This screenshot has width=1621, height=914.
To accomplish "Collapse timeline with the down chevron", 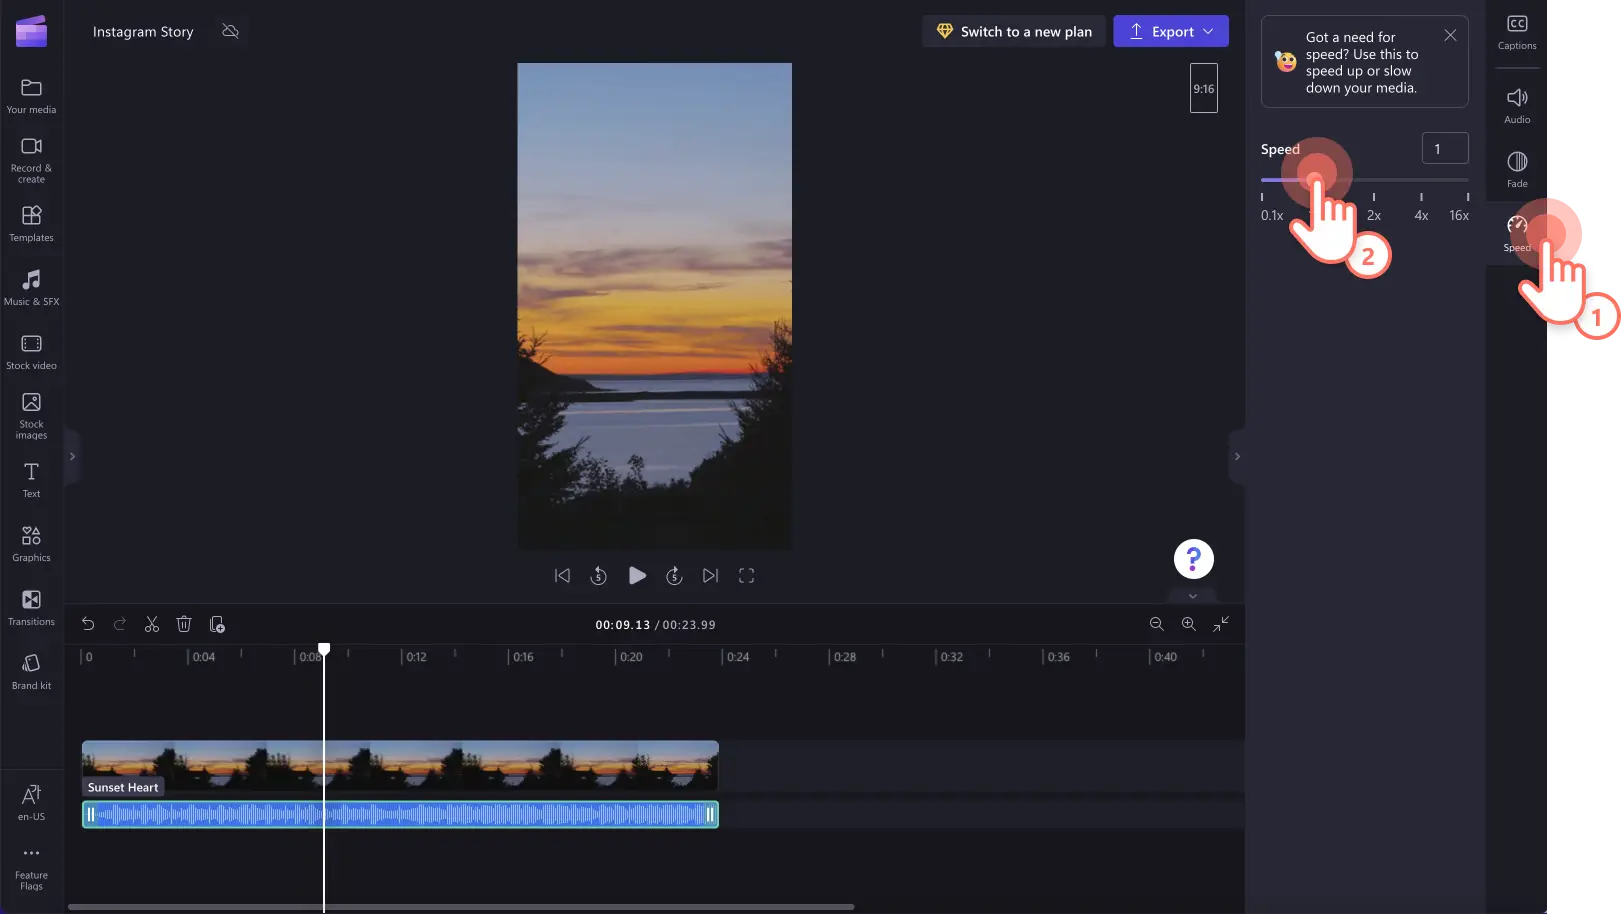I will coord(1193,596).
